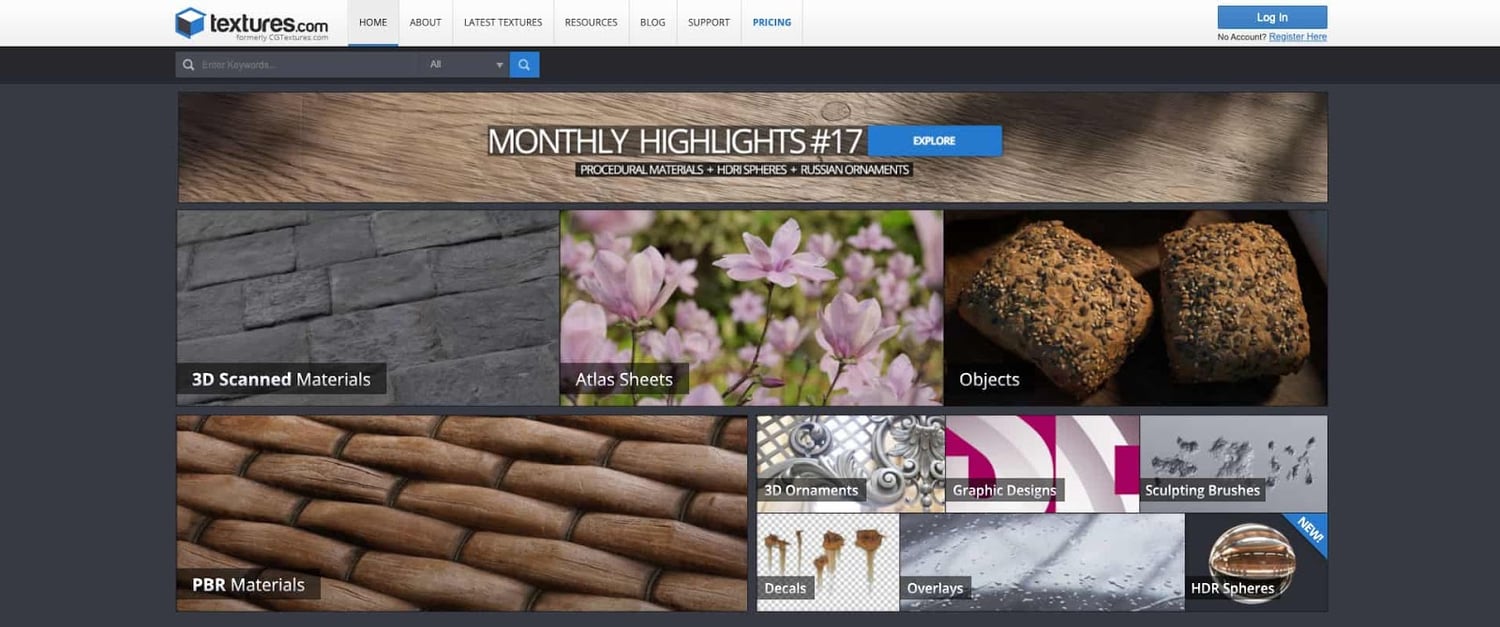Click the blue search magnifier button
The image size is (1500, 627).
point(524,65)
